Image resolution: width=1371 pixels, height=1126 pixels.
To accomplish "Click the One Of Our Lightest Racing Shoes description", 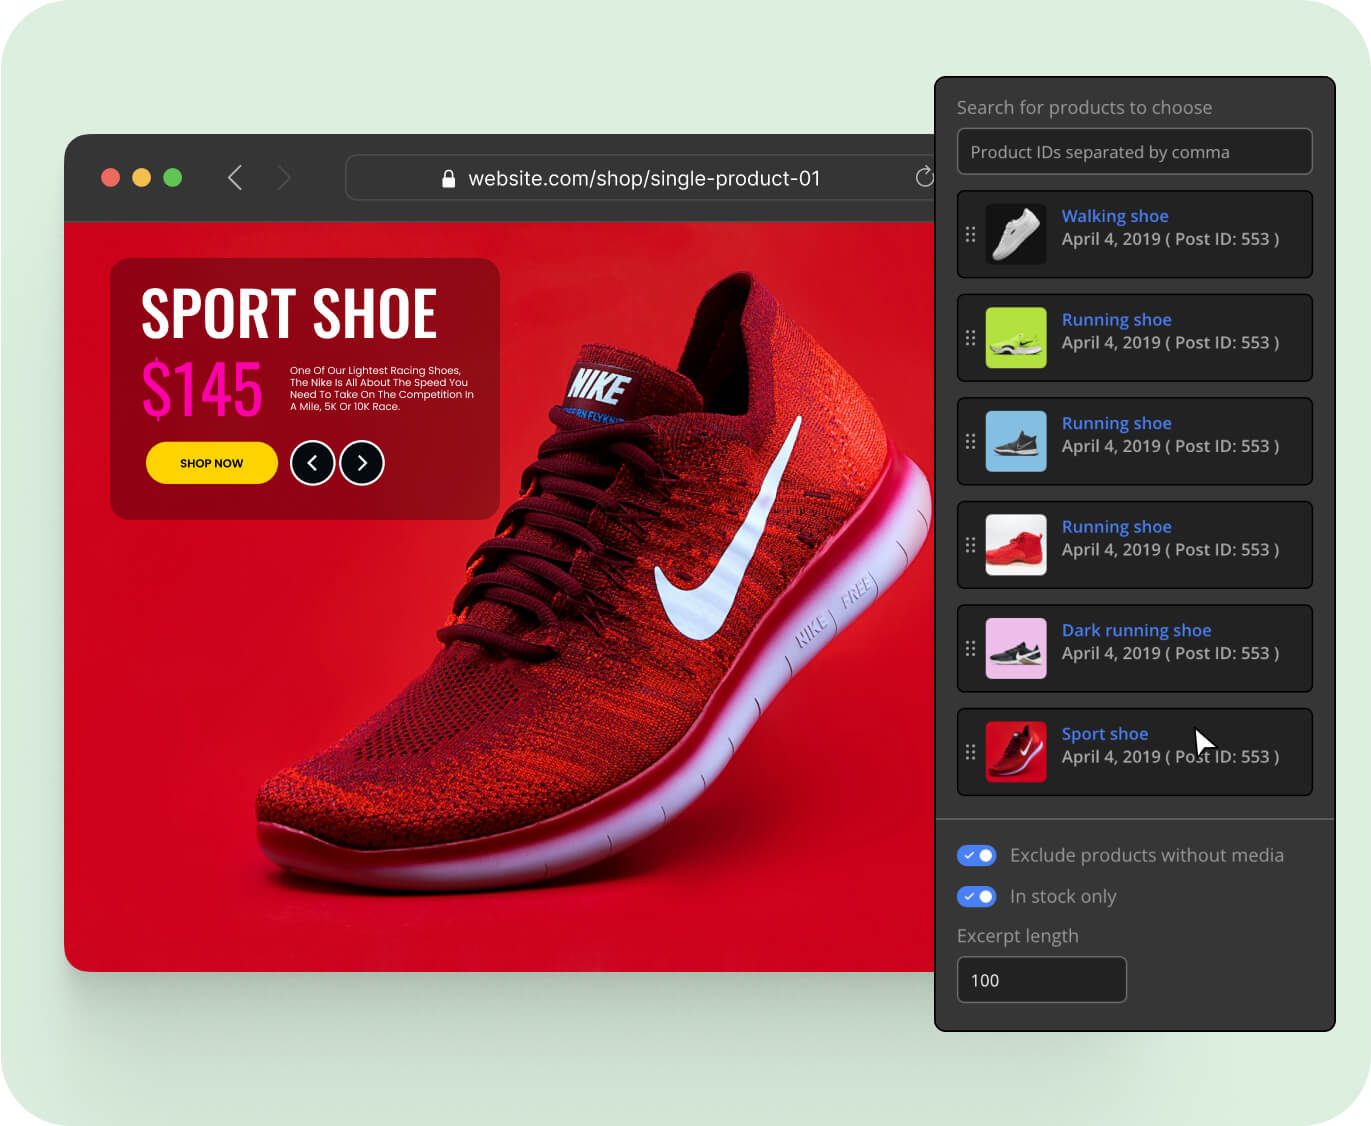I will [x=382, y=388].
